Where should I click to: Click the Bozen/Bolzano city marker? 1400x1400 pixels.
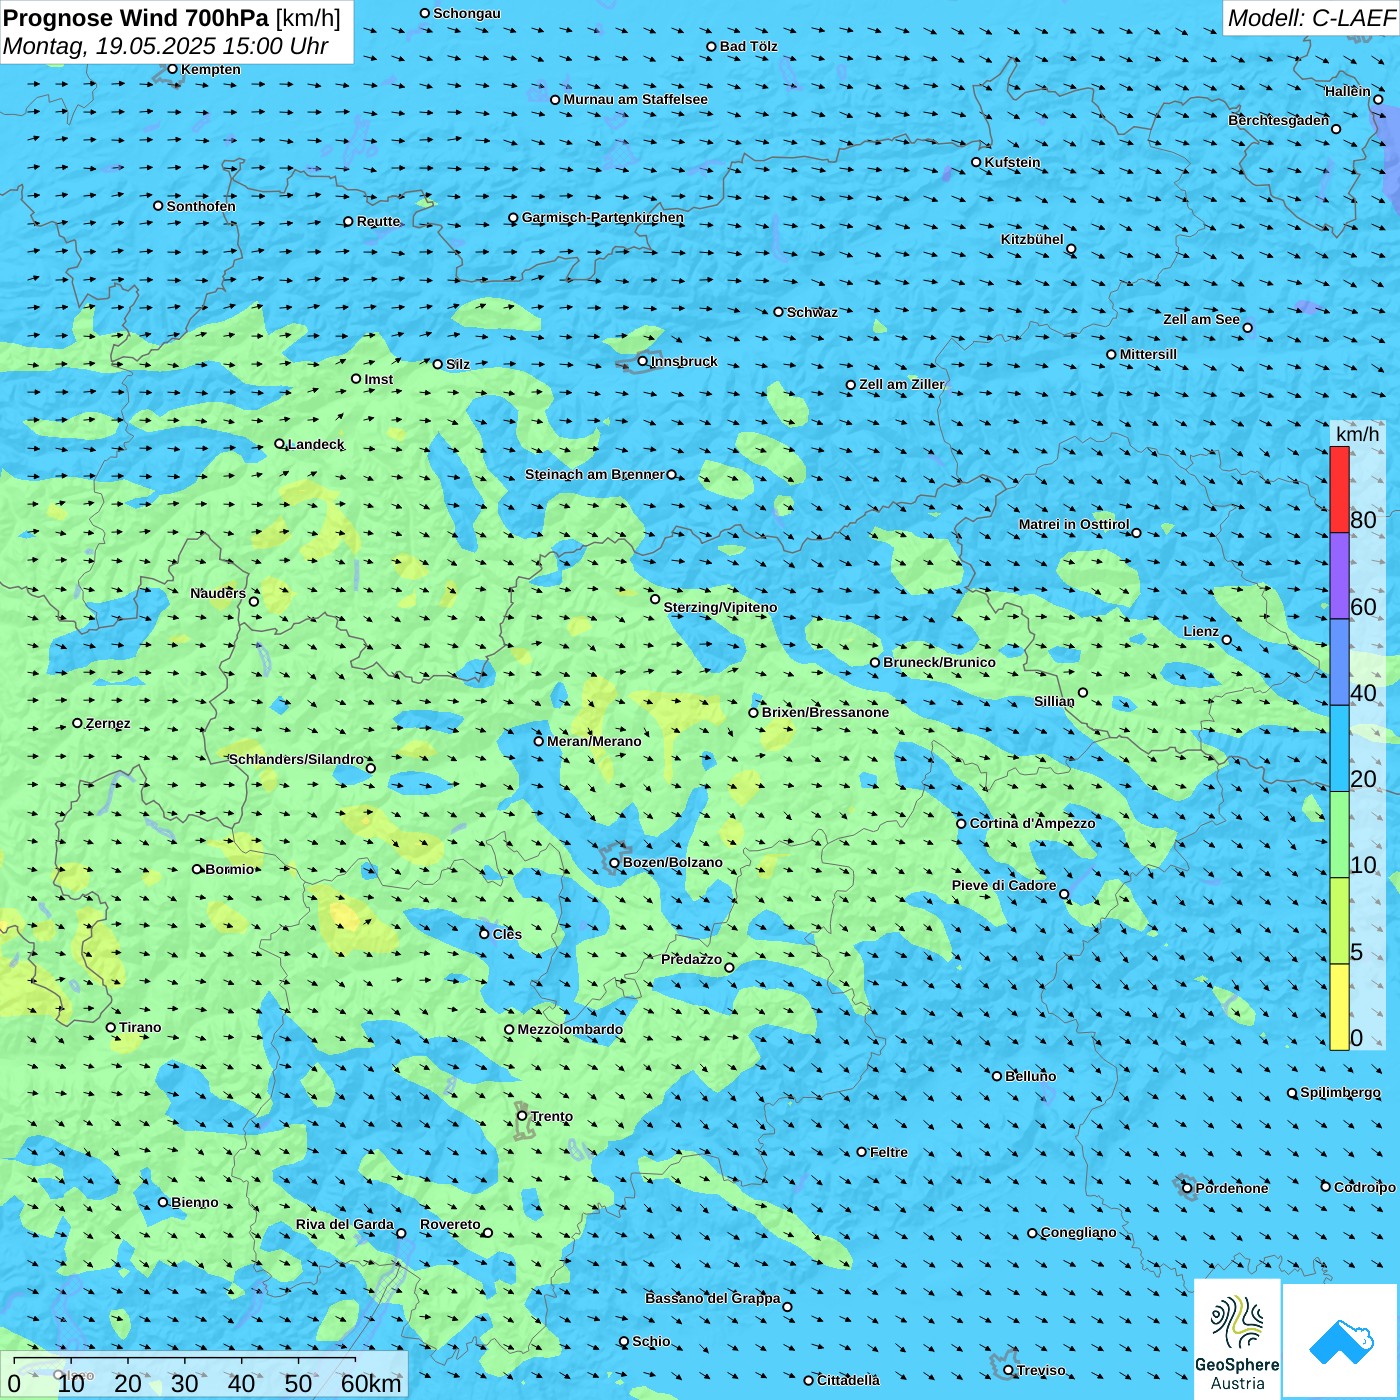coord(615,862)
